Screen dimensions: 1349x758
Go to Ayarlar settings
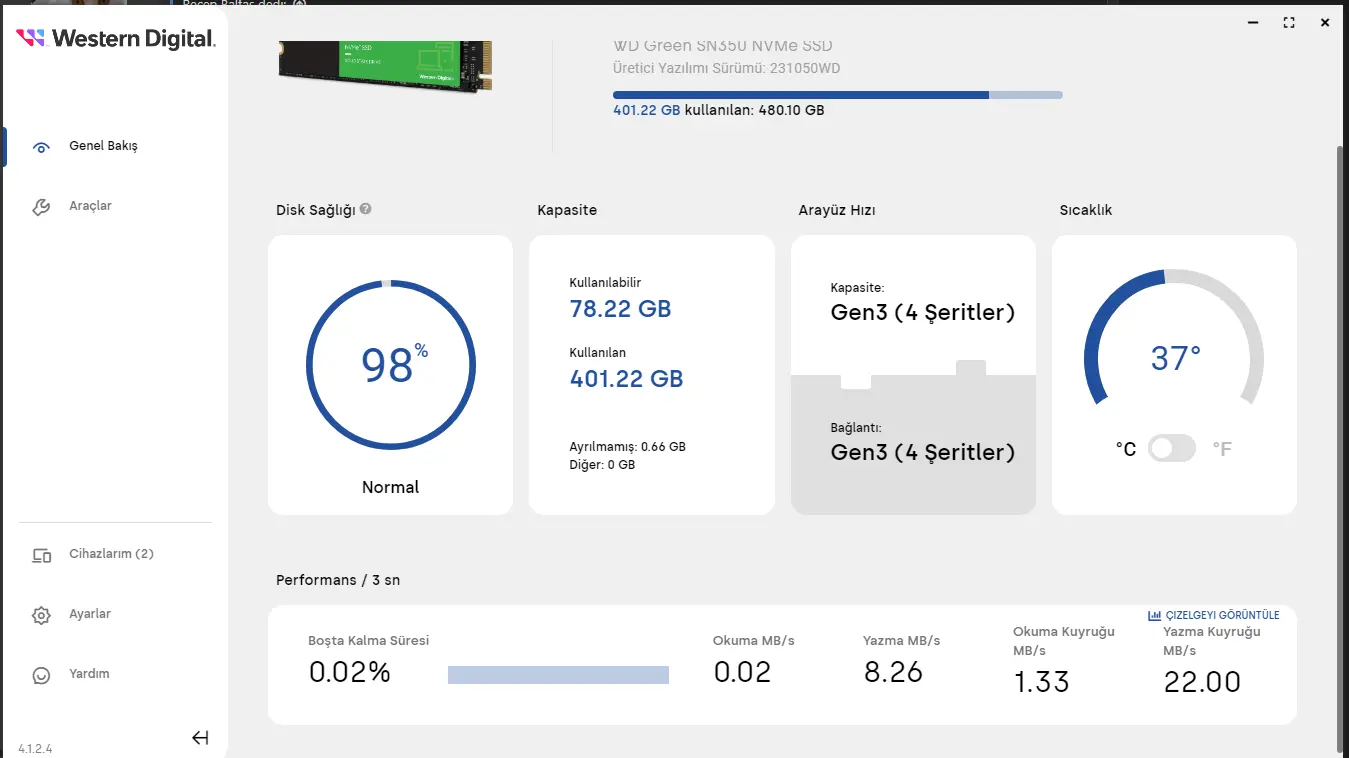click(x=90, y=614)
